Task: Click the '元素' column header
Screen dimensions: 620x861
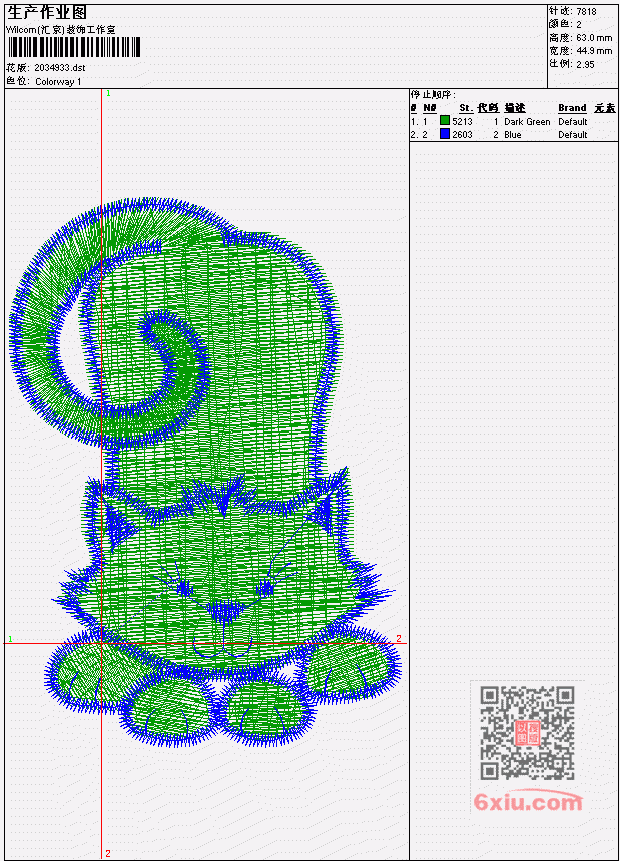Action: 605,108
